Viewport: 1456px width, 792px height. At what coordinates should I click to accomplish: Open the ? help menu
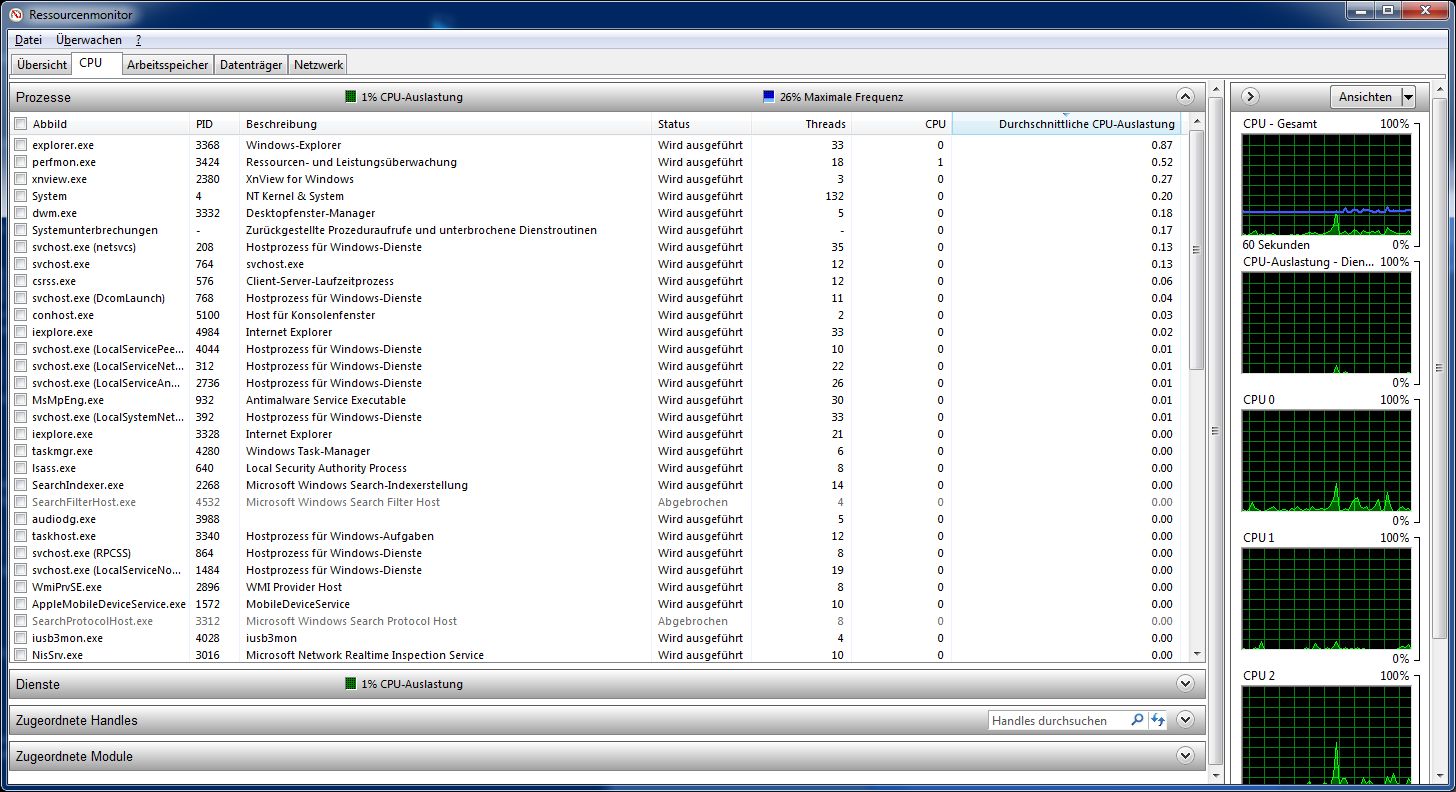pos(138,40)
